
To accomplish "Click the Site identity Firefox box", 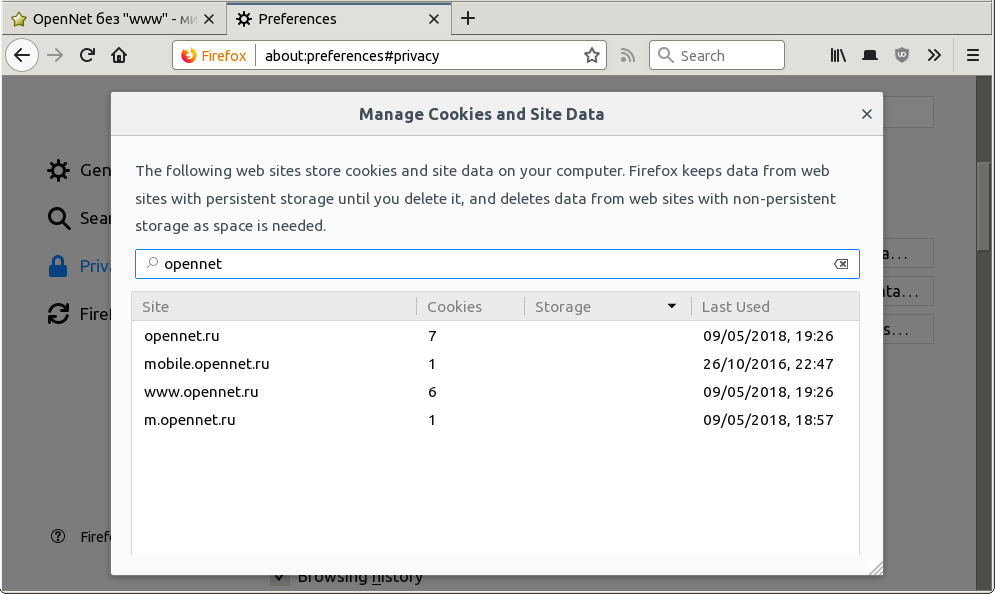I will pos(214,56).
